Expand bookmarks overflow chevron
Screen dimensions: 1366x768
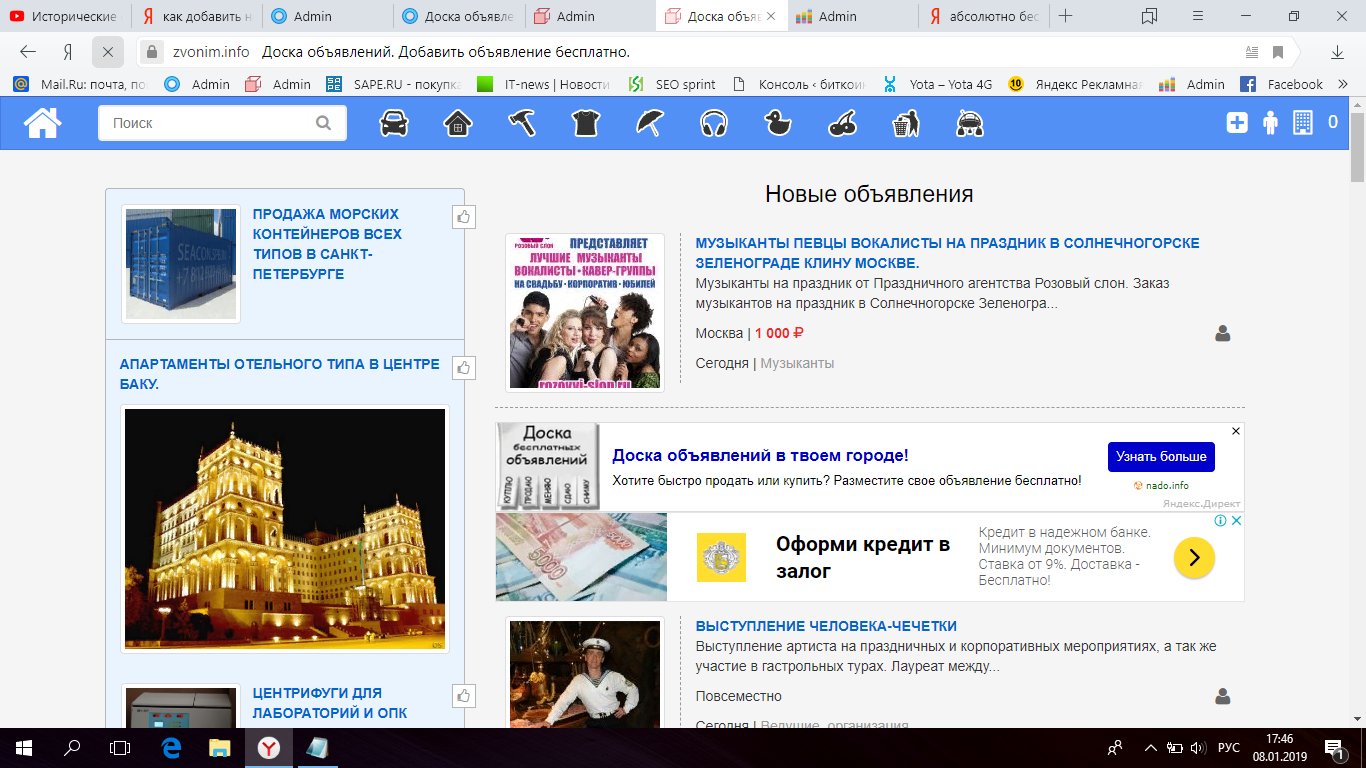click(1341, 84)
